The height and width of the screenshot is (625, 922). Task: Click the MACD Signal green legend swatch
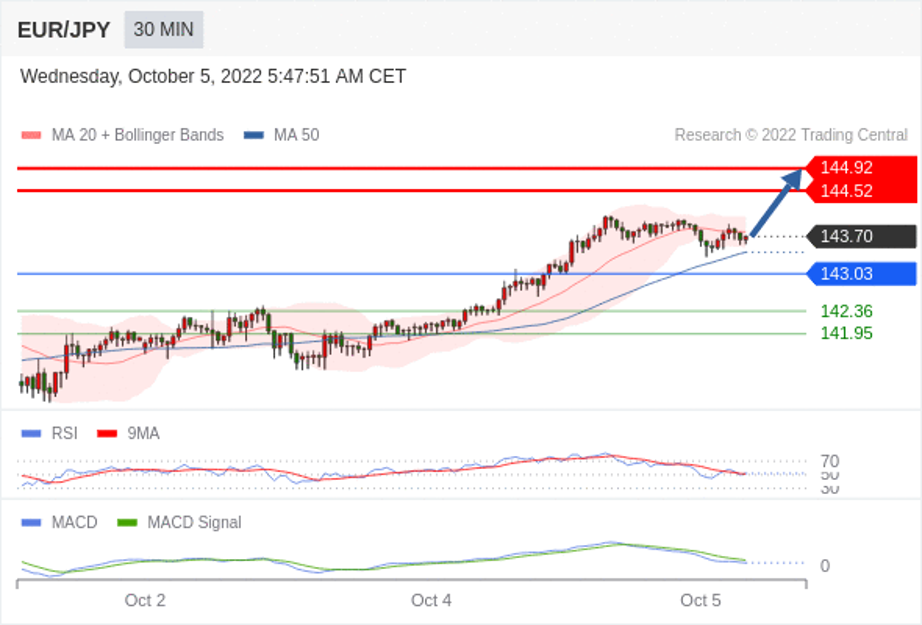coord(127,523)
